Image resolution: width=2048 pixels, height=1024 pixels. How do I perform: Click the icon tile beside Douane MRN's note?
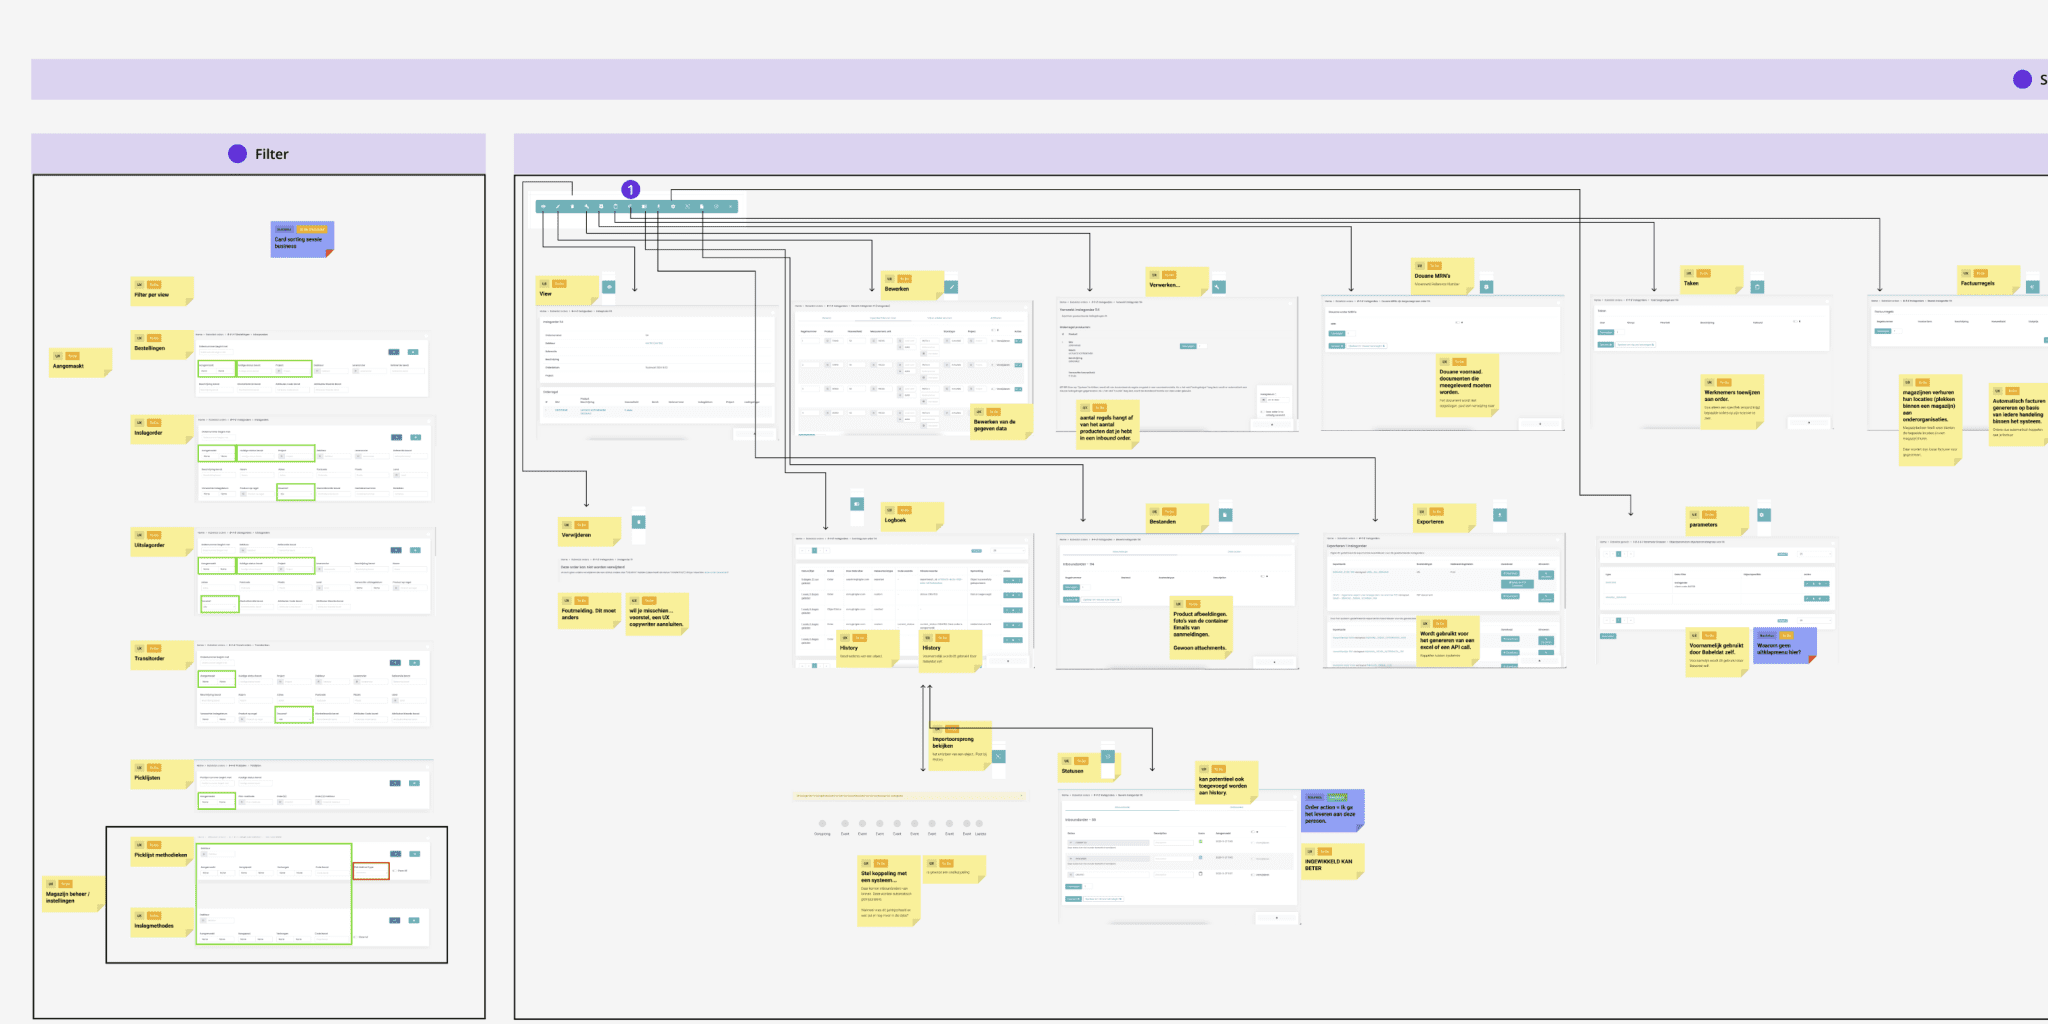(x=1486, y=287)
